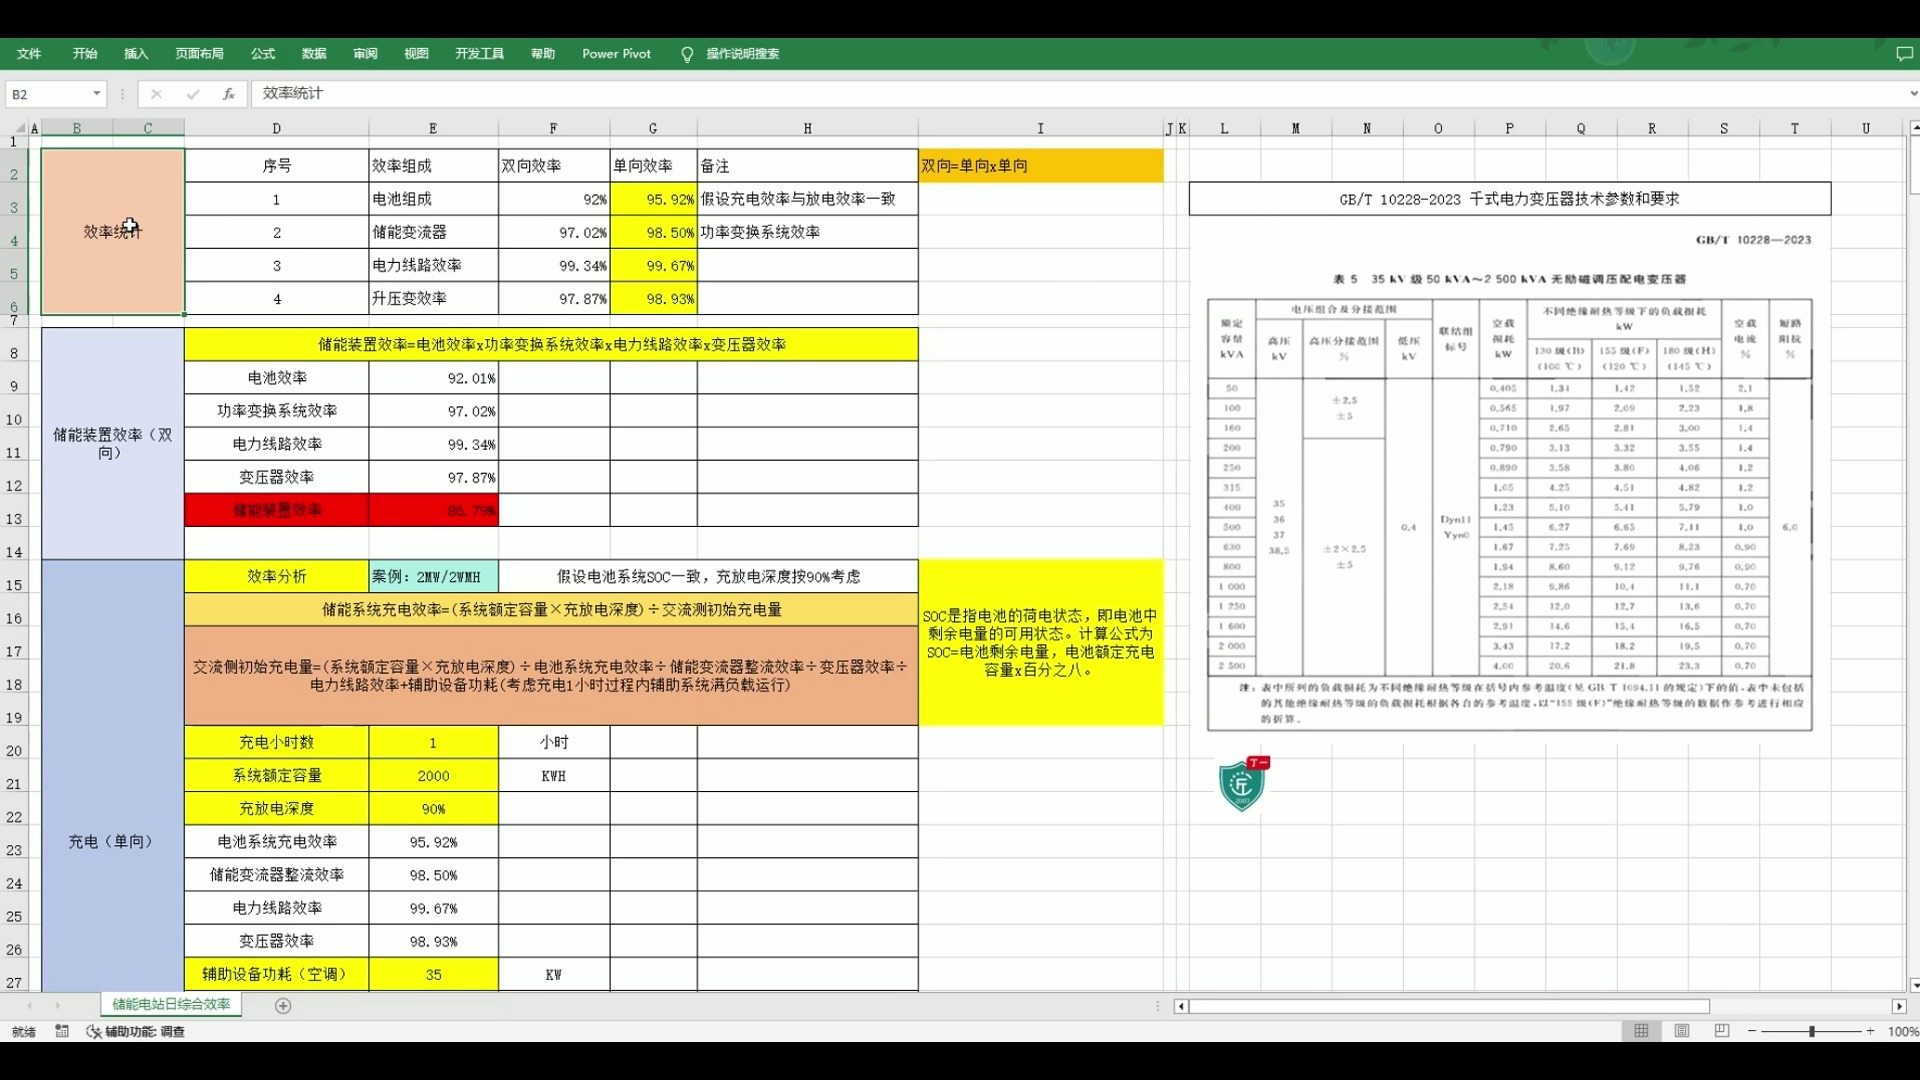Open the 公式 ribbon tab
The width and height of the screenshot is (1920, 1080).
coord(263,54)
